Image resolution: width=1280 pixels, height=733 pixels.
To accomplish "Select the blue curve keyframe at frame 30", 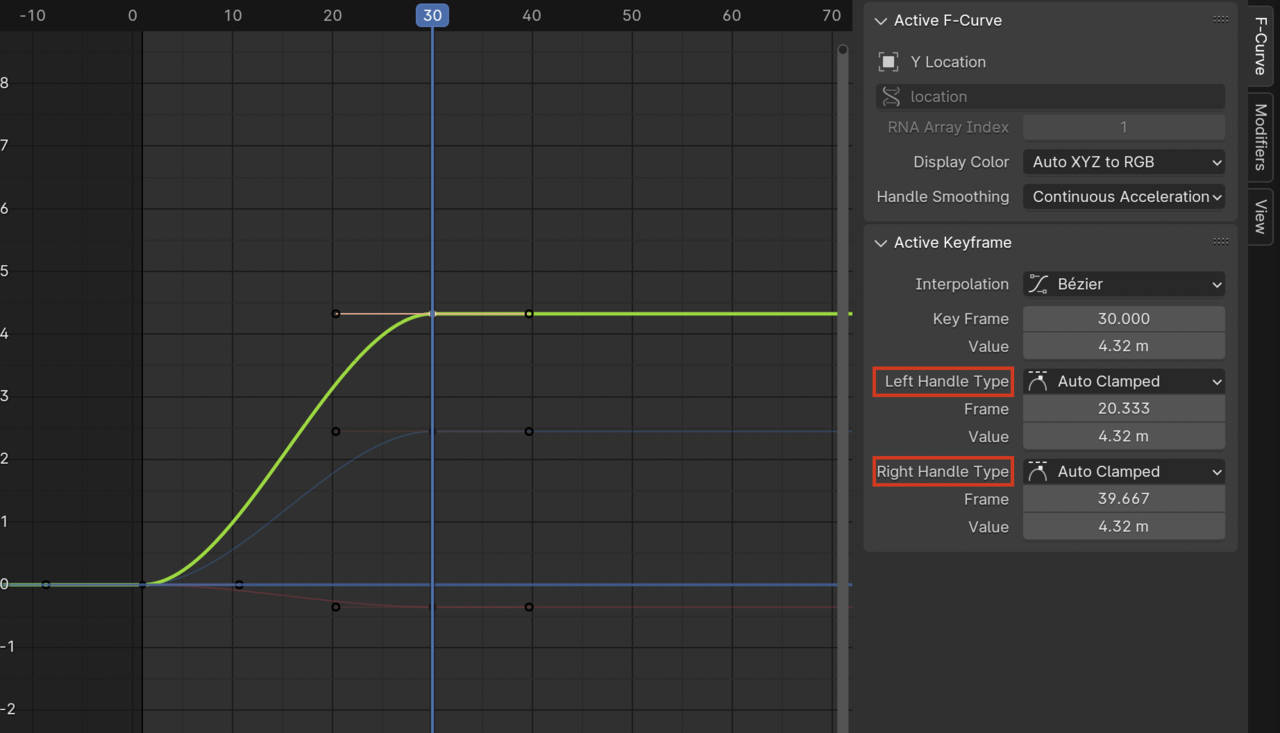I will click(x=432, y=432).
